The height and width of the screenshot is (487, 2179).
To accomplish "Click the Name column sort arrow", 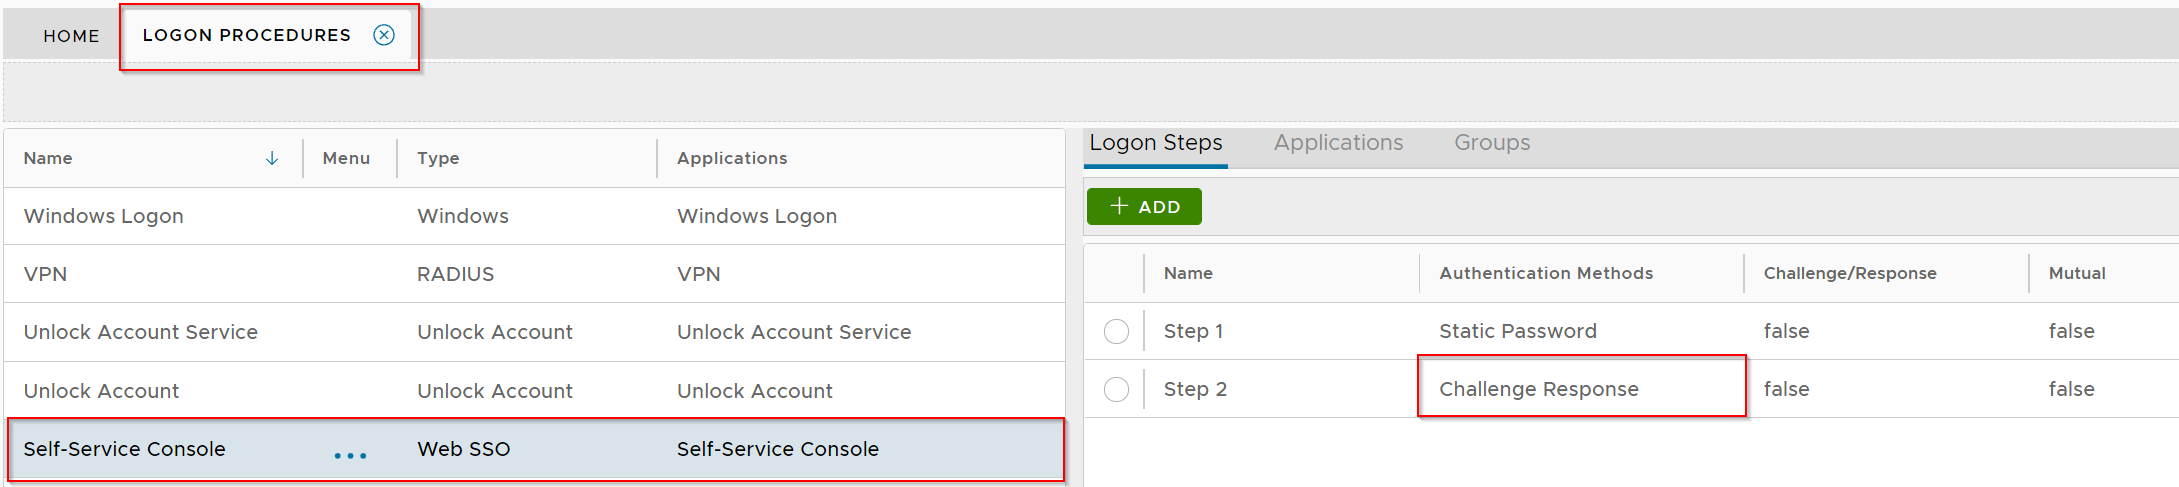I will (272, 158).
